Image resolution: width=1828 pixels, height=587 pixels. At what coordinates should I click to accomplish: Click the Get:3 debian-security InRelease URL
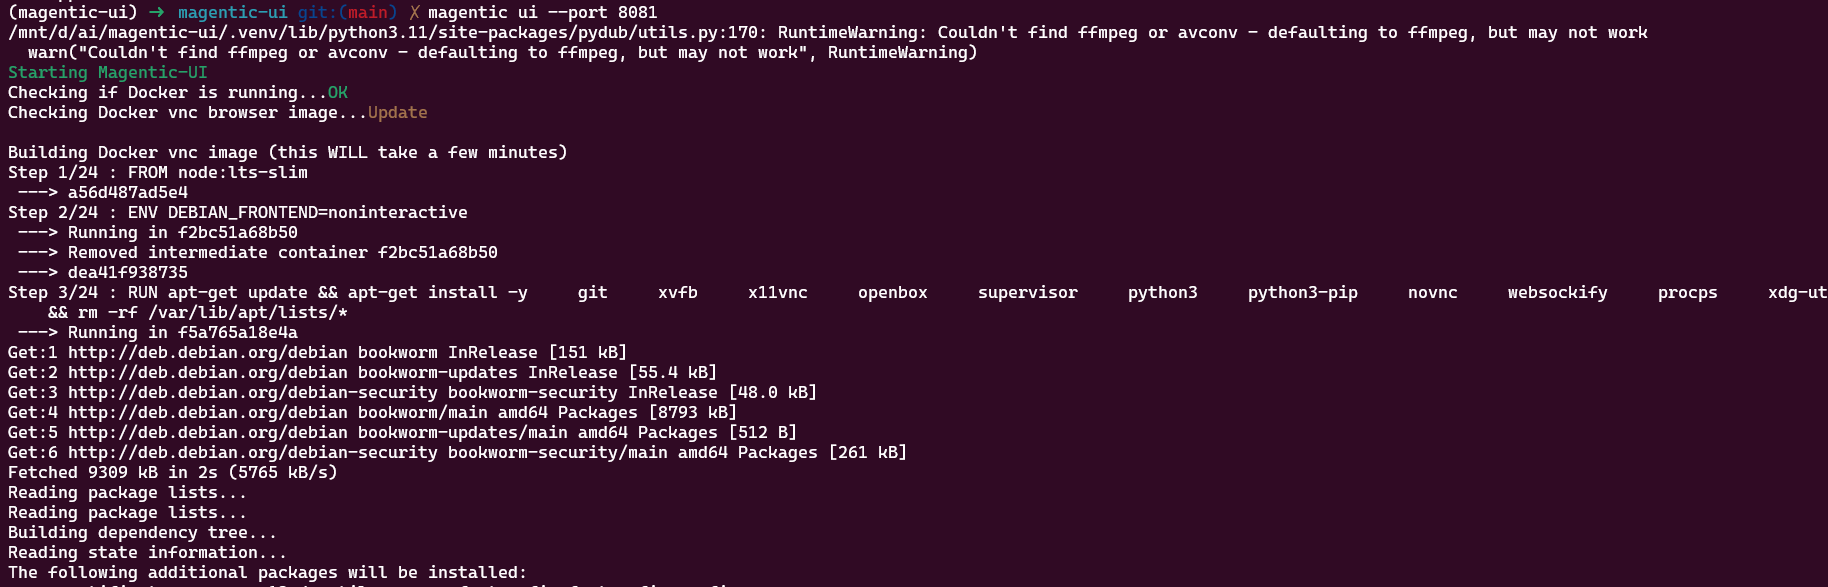[253, 392]
